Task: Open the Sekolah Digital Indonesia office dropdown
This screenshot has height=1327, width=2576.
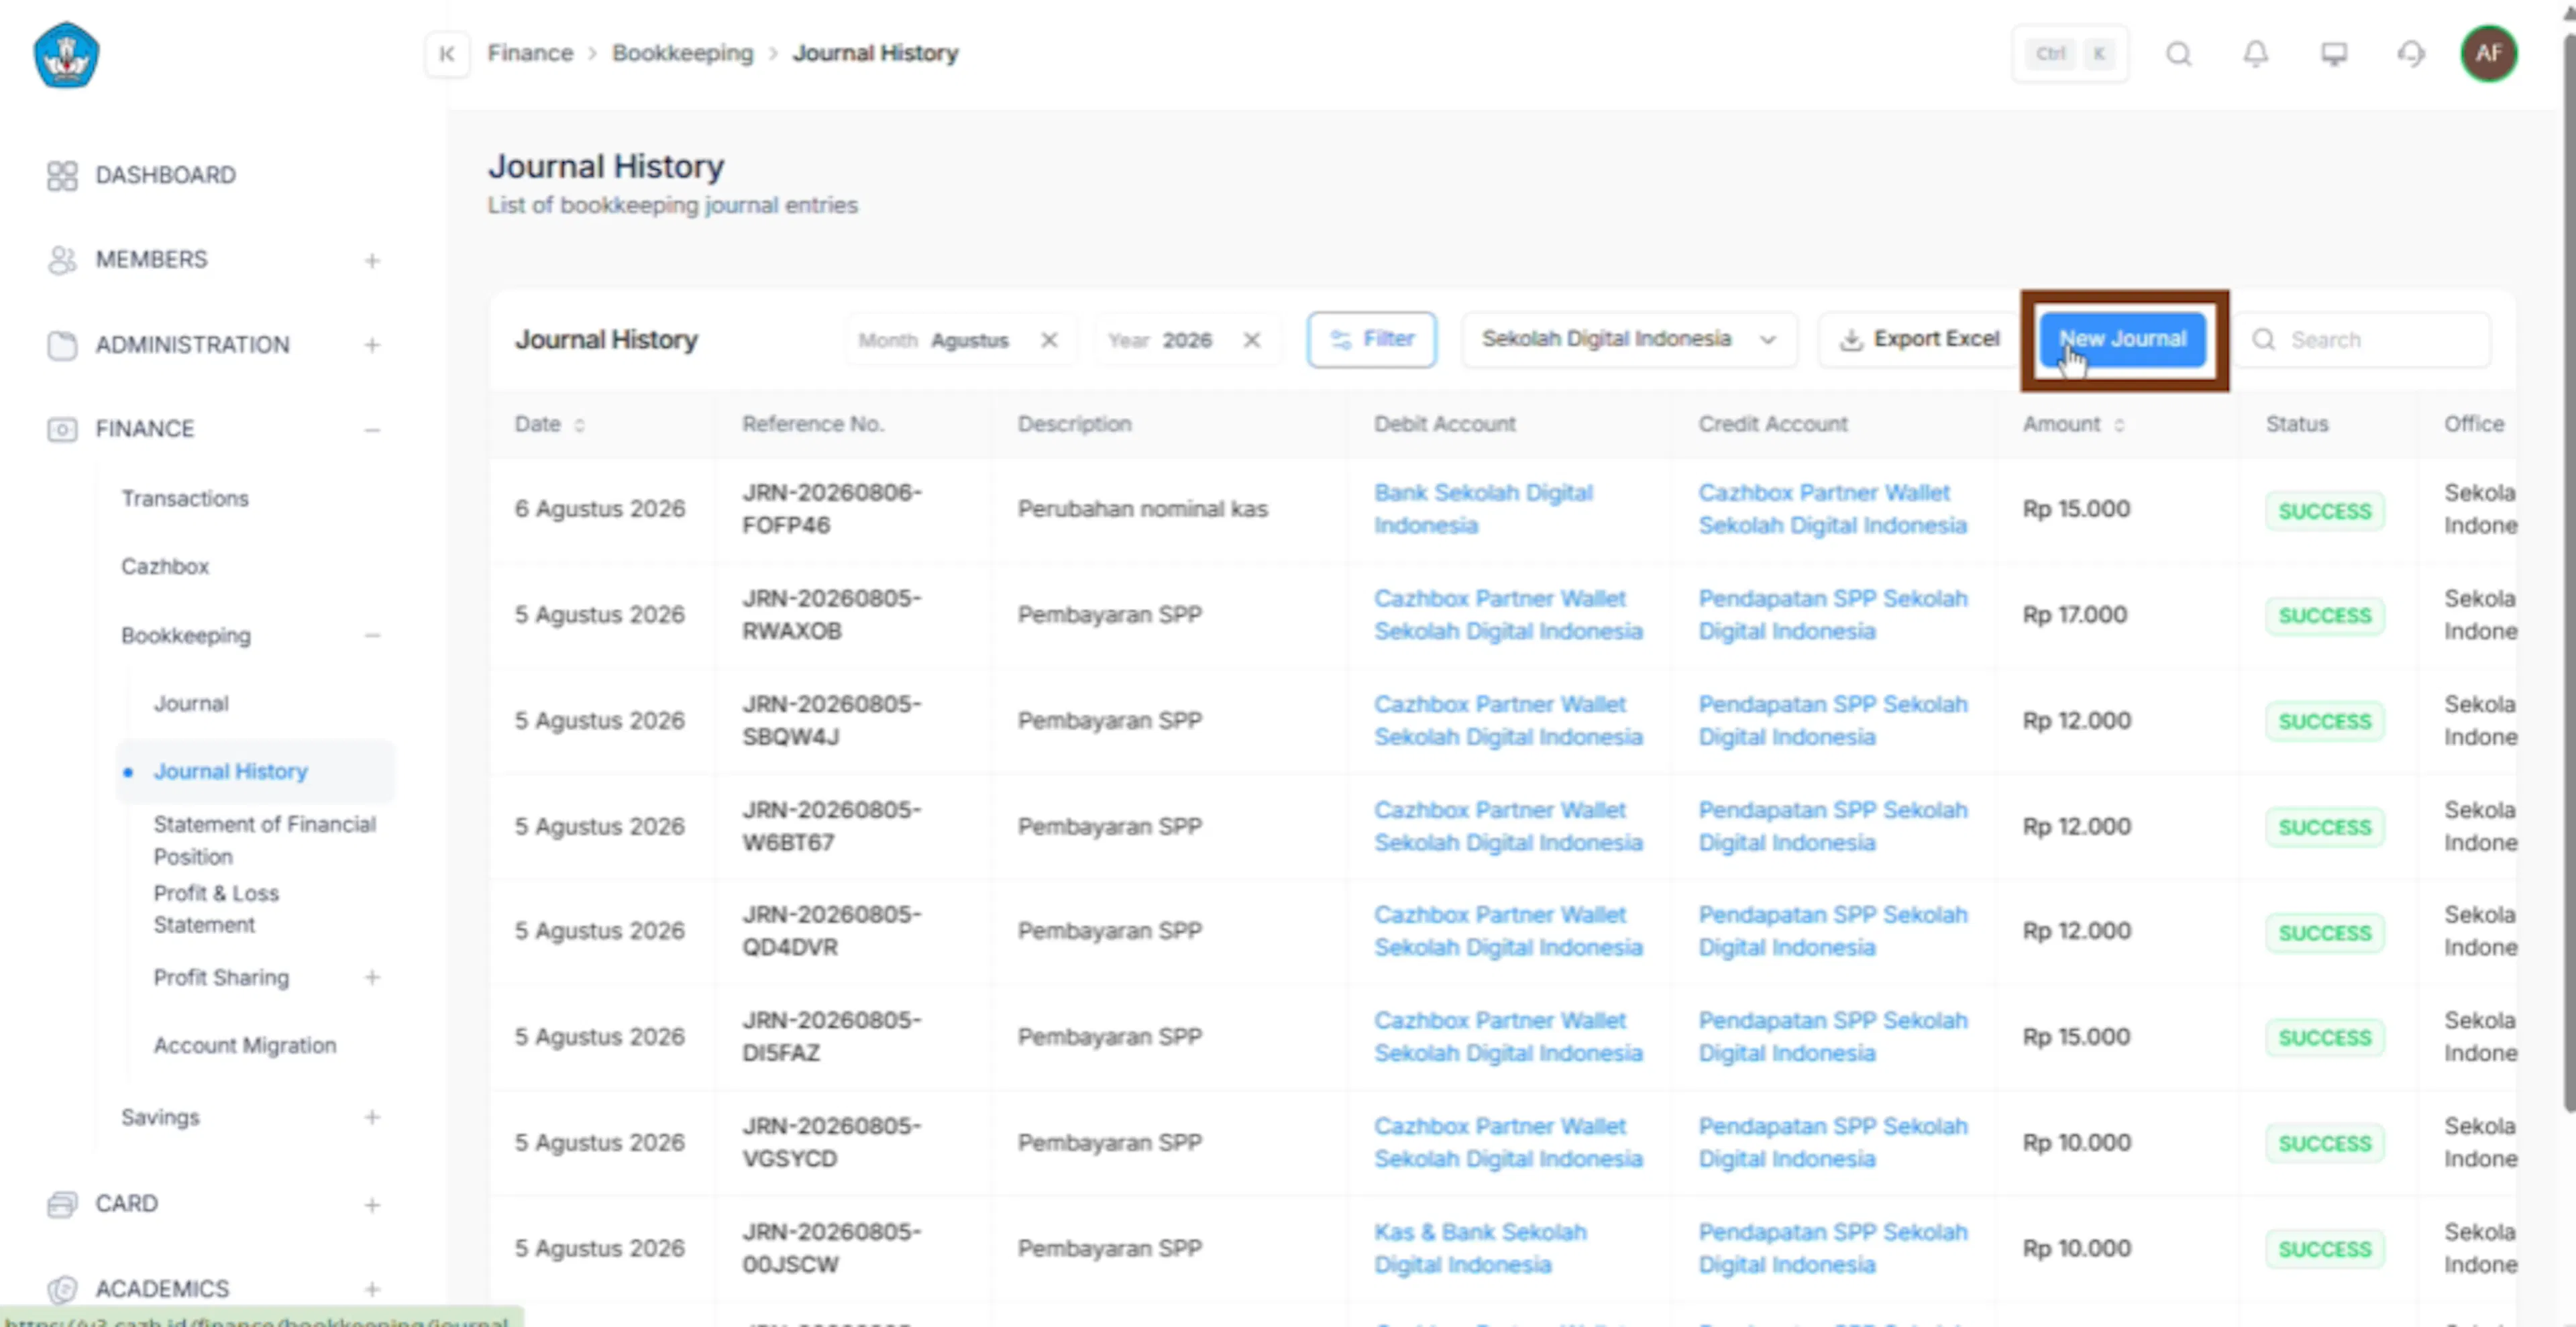Action: 1629,339
